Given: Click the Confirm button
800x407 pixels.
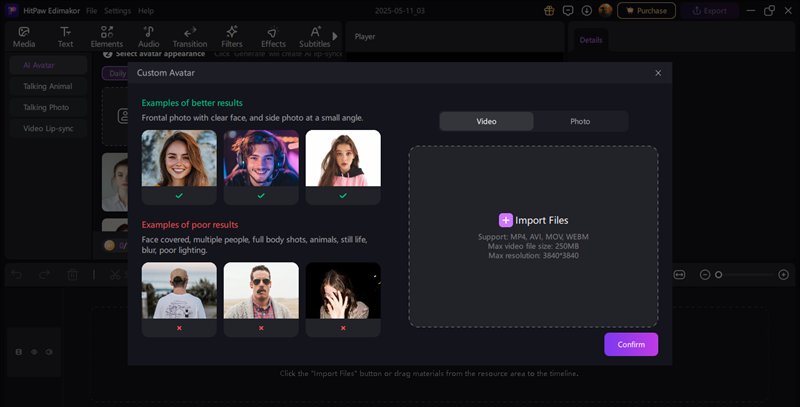Looking at the screenshot, I should tap(631, 344).
